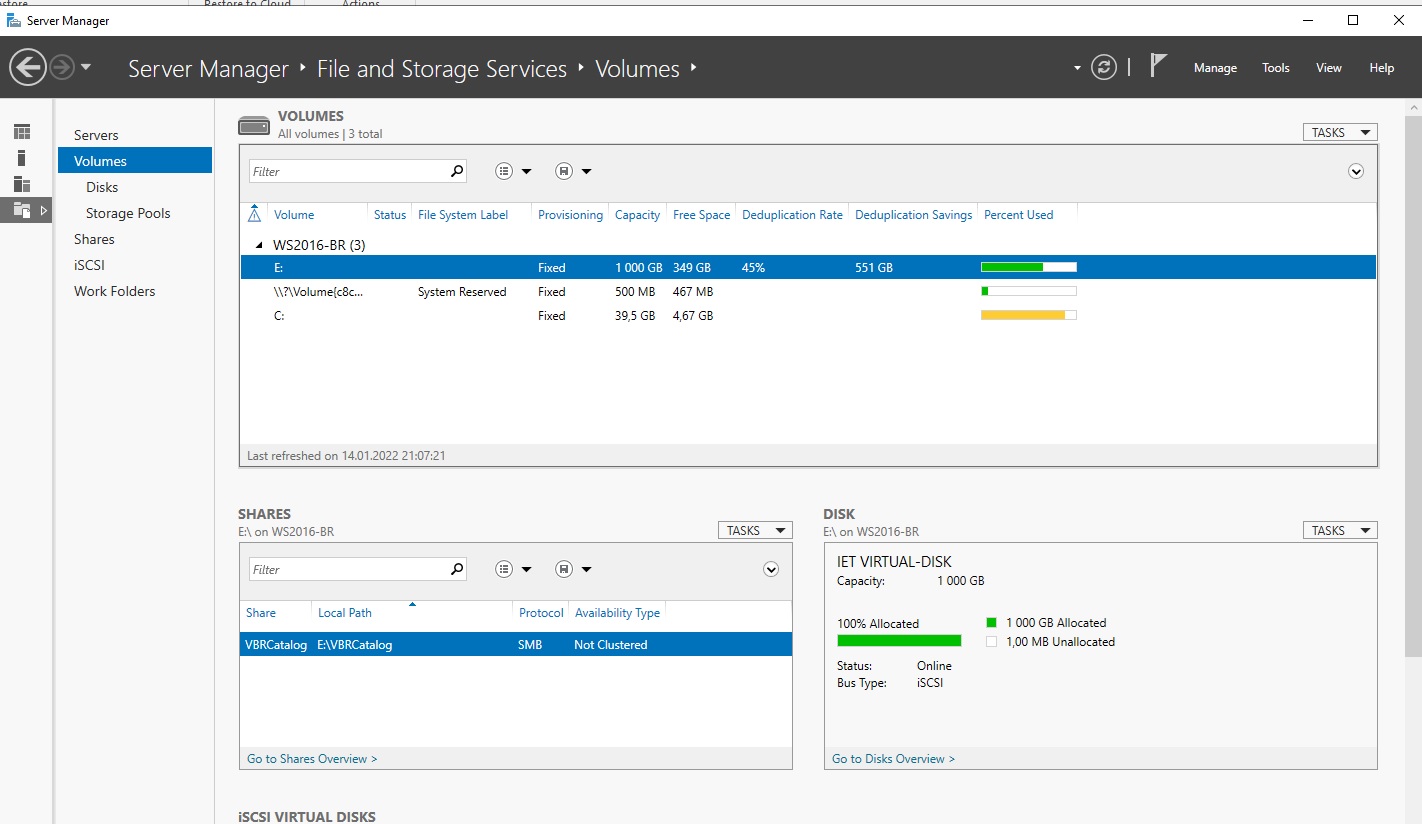The width and height of the screenshot is (1422, 824).
Task: Sort by the Protocol column header
Action: (x=541, y=613)
